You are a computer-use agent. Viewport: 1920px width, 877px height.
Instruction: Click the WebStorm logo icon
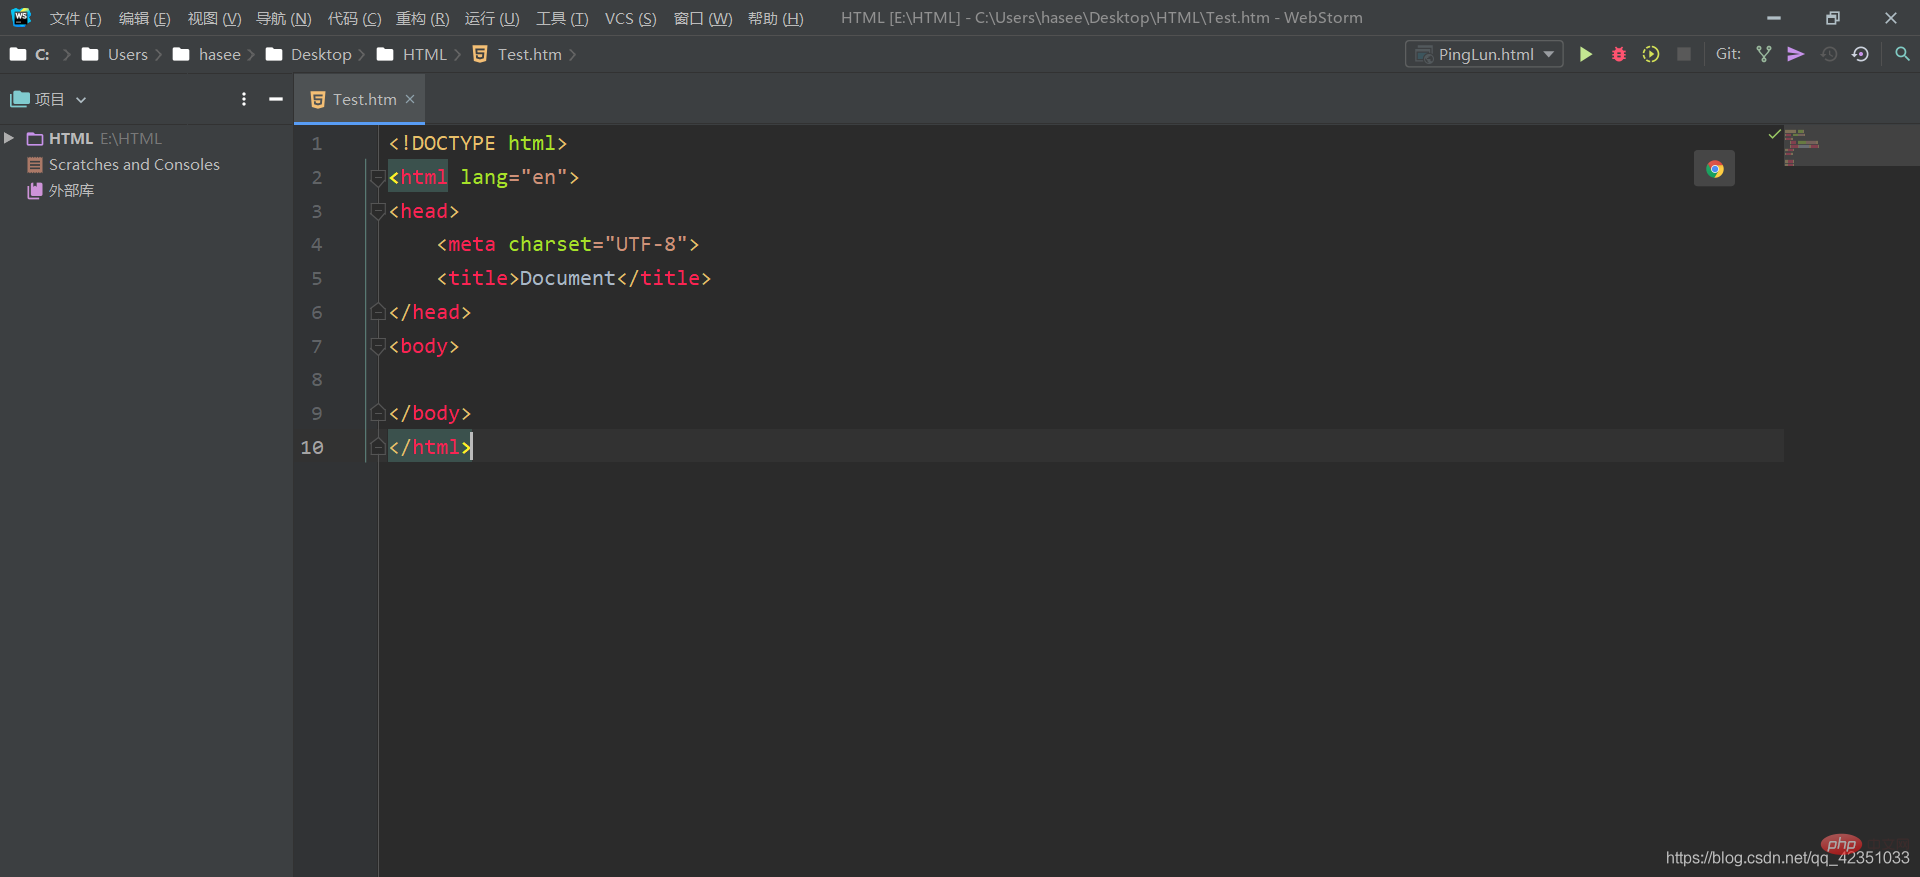pyautogui.click(x=21, y=17)
